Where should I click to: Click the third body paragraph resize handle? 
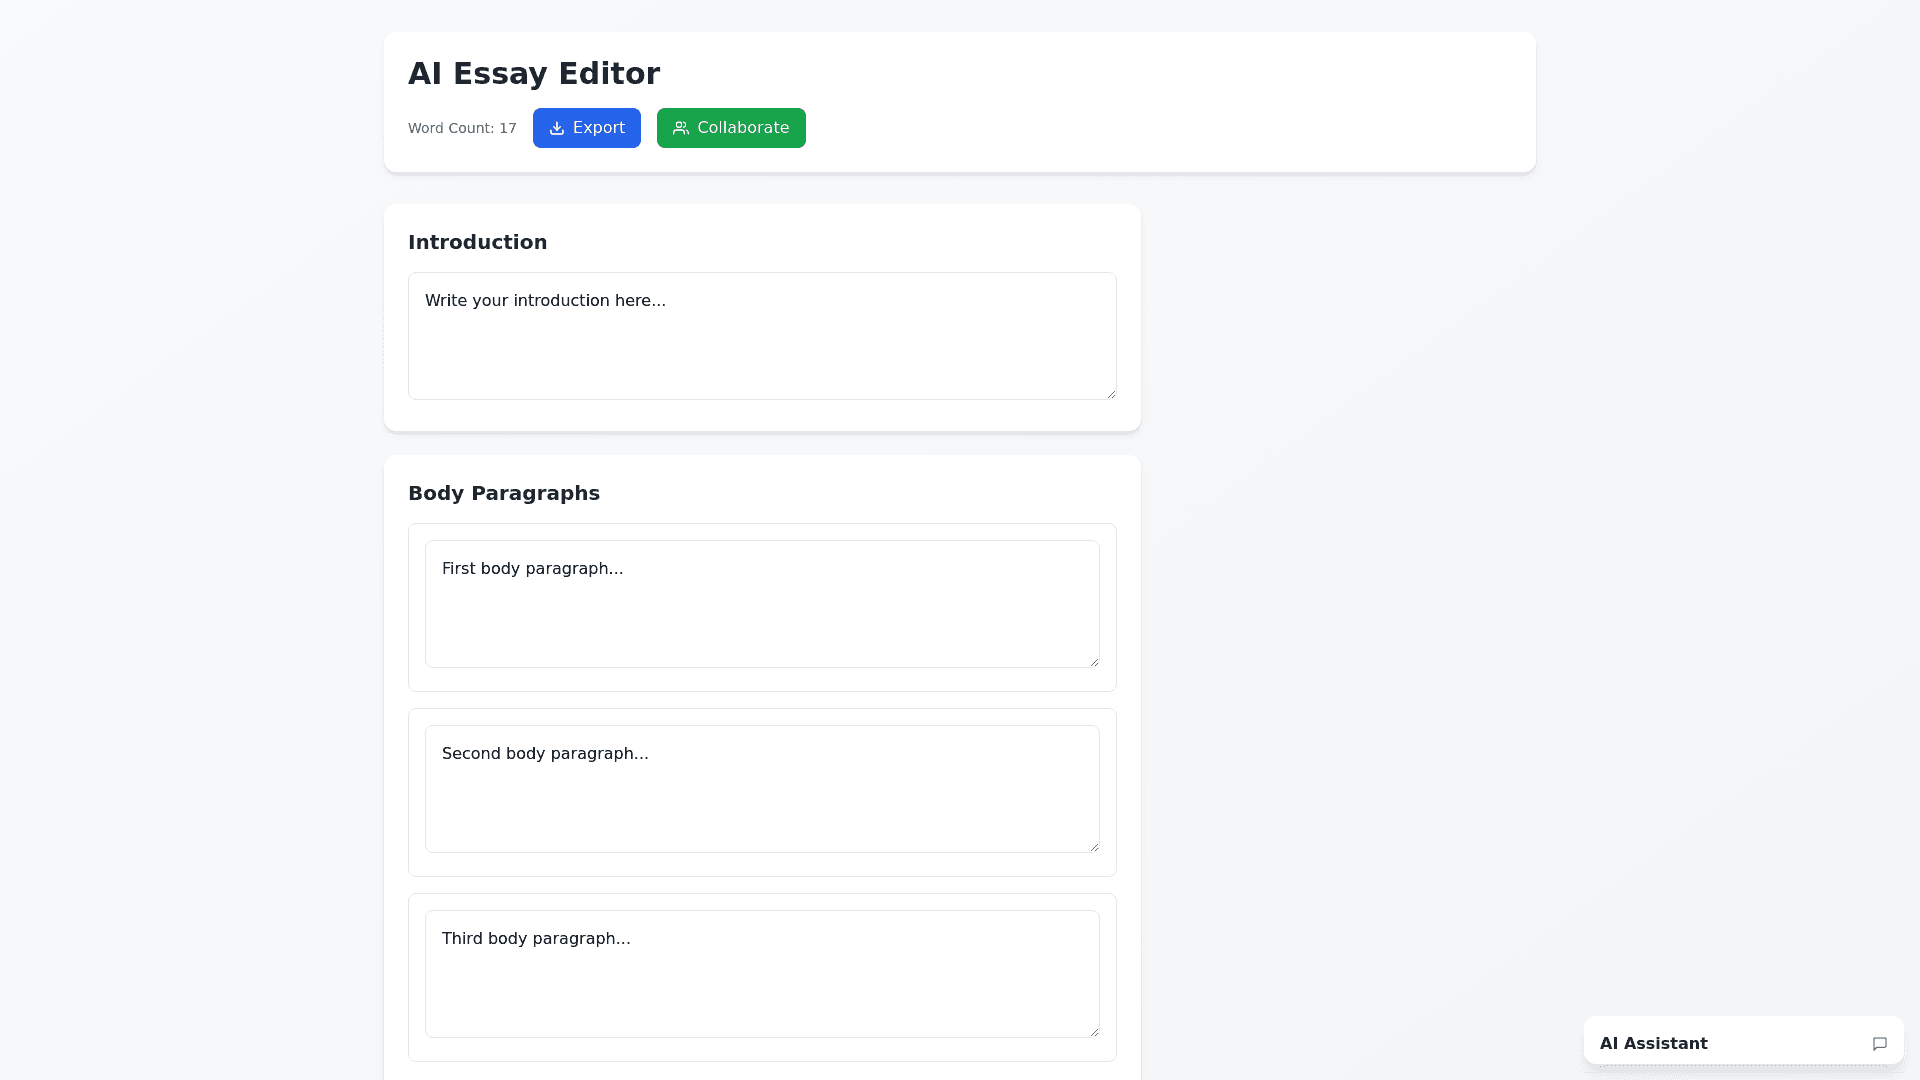1094,1032
